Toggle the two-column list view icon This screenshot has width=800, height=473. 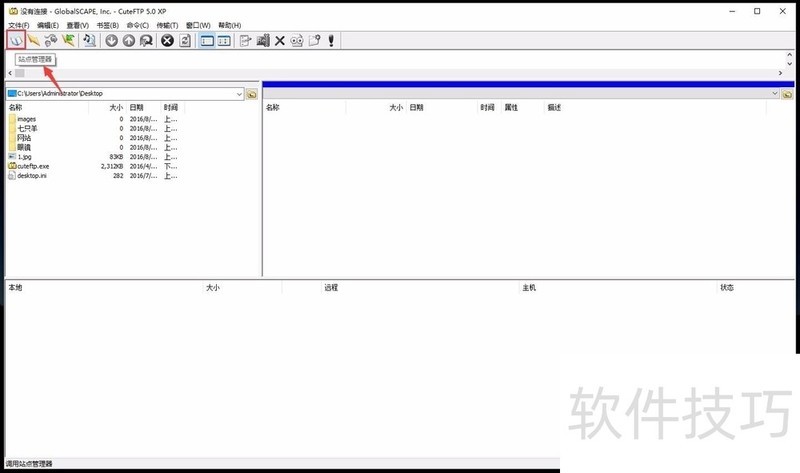pos(224,40)
